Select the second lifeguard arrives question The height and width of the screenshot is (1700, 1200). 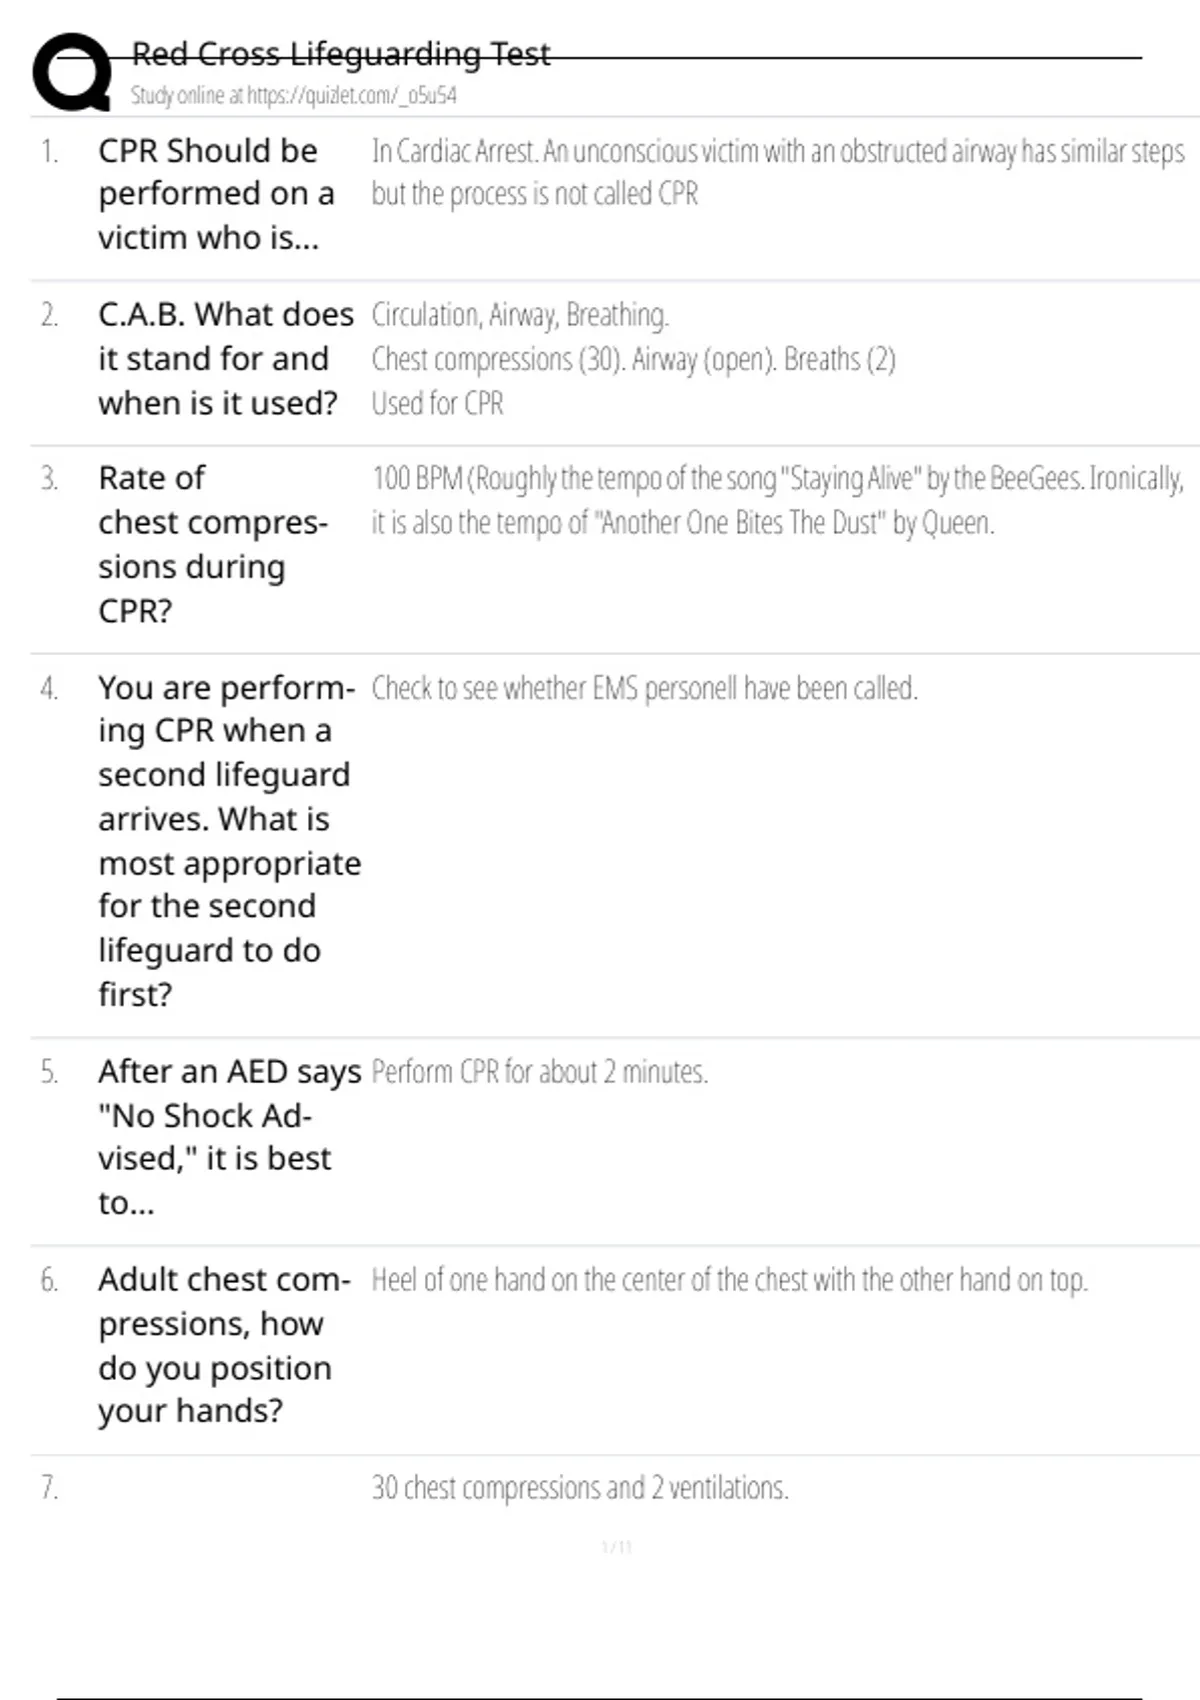point(229,840)
